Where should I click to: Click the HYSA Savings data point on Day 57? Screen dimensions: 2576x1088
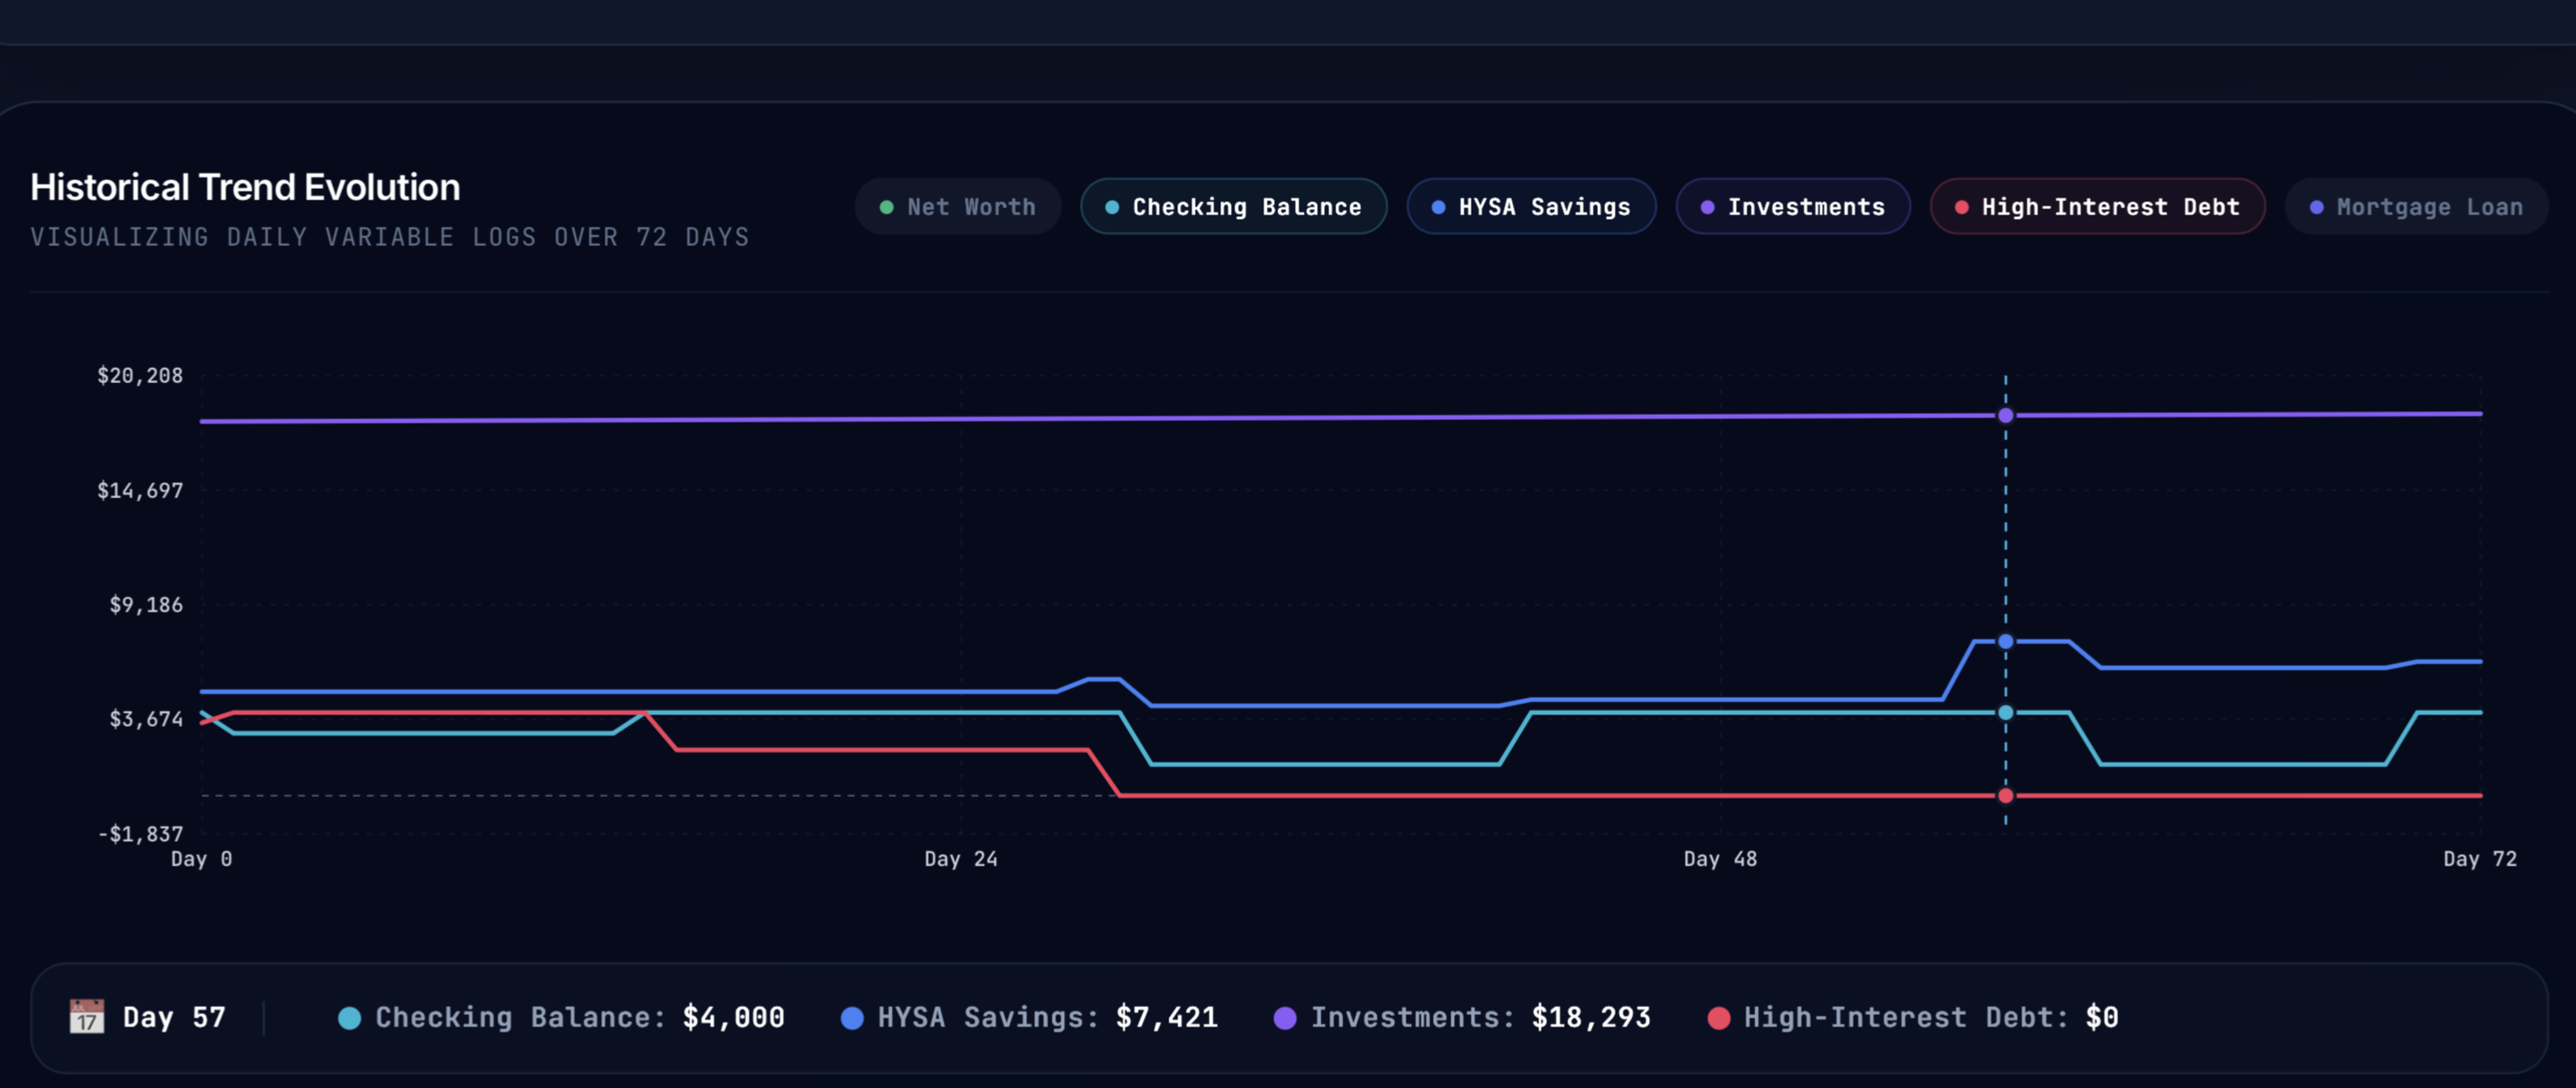point(2005,642)
